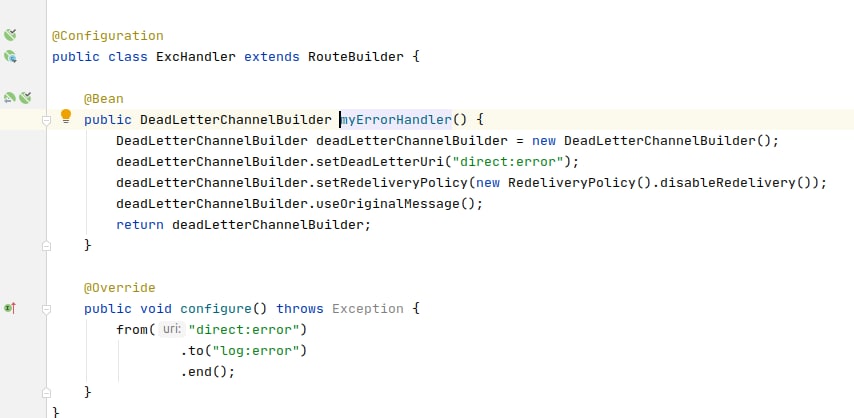The height and width of the screenshot is (418, 854).
Task: Click the class keyword
Action: [x=128, y=57]
